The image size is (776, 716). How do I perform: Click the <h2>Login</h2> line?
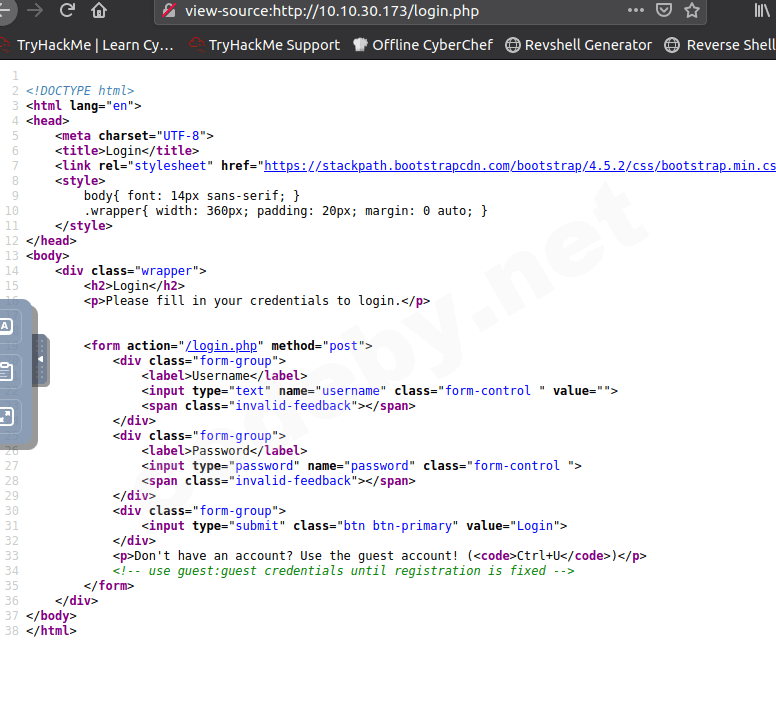pyautogui.click(x=134, y=286)
